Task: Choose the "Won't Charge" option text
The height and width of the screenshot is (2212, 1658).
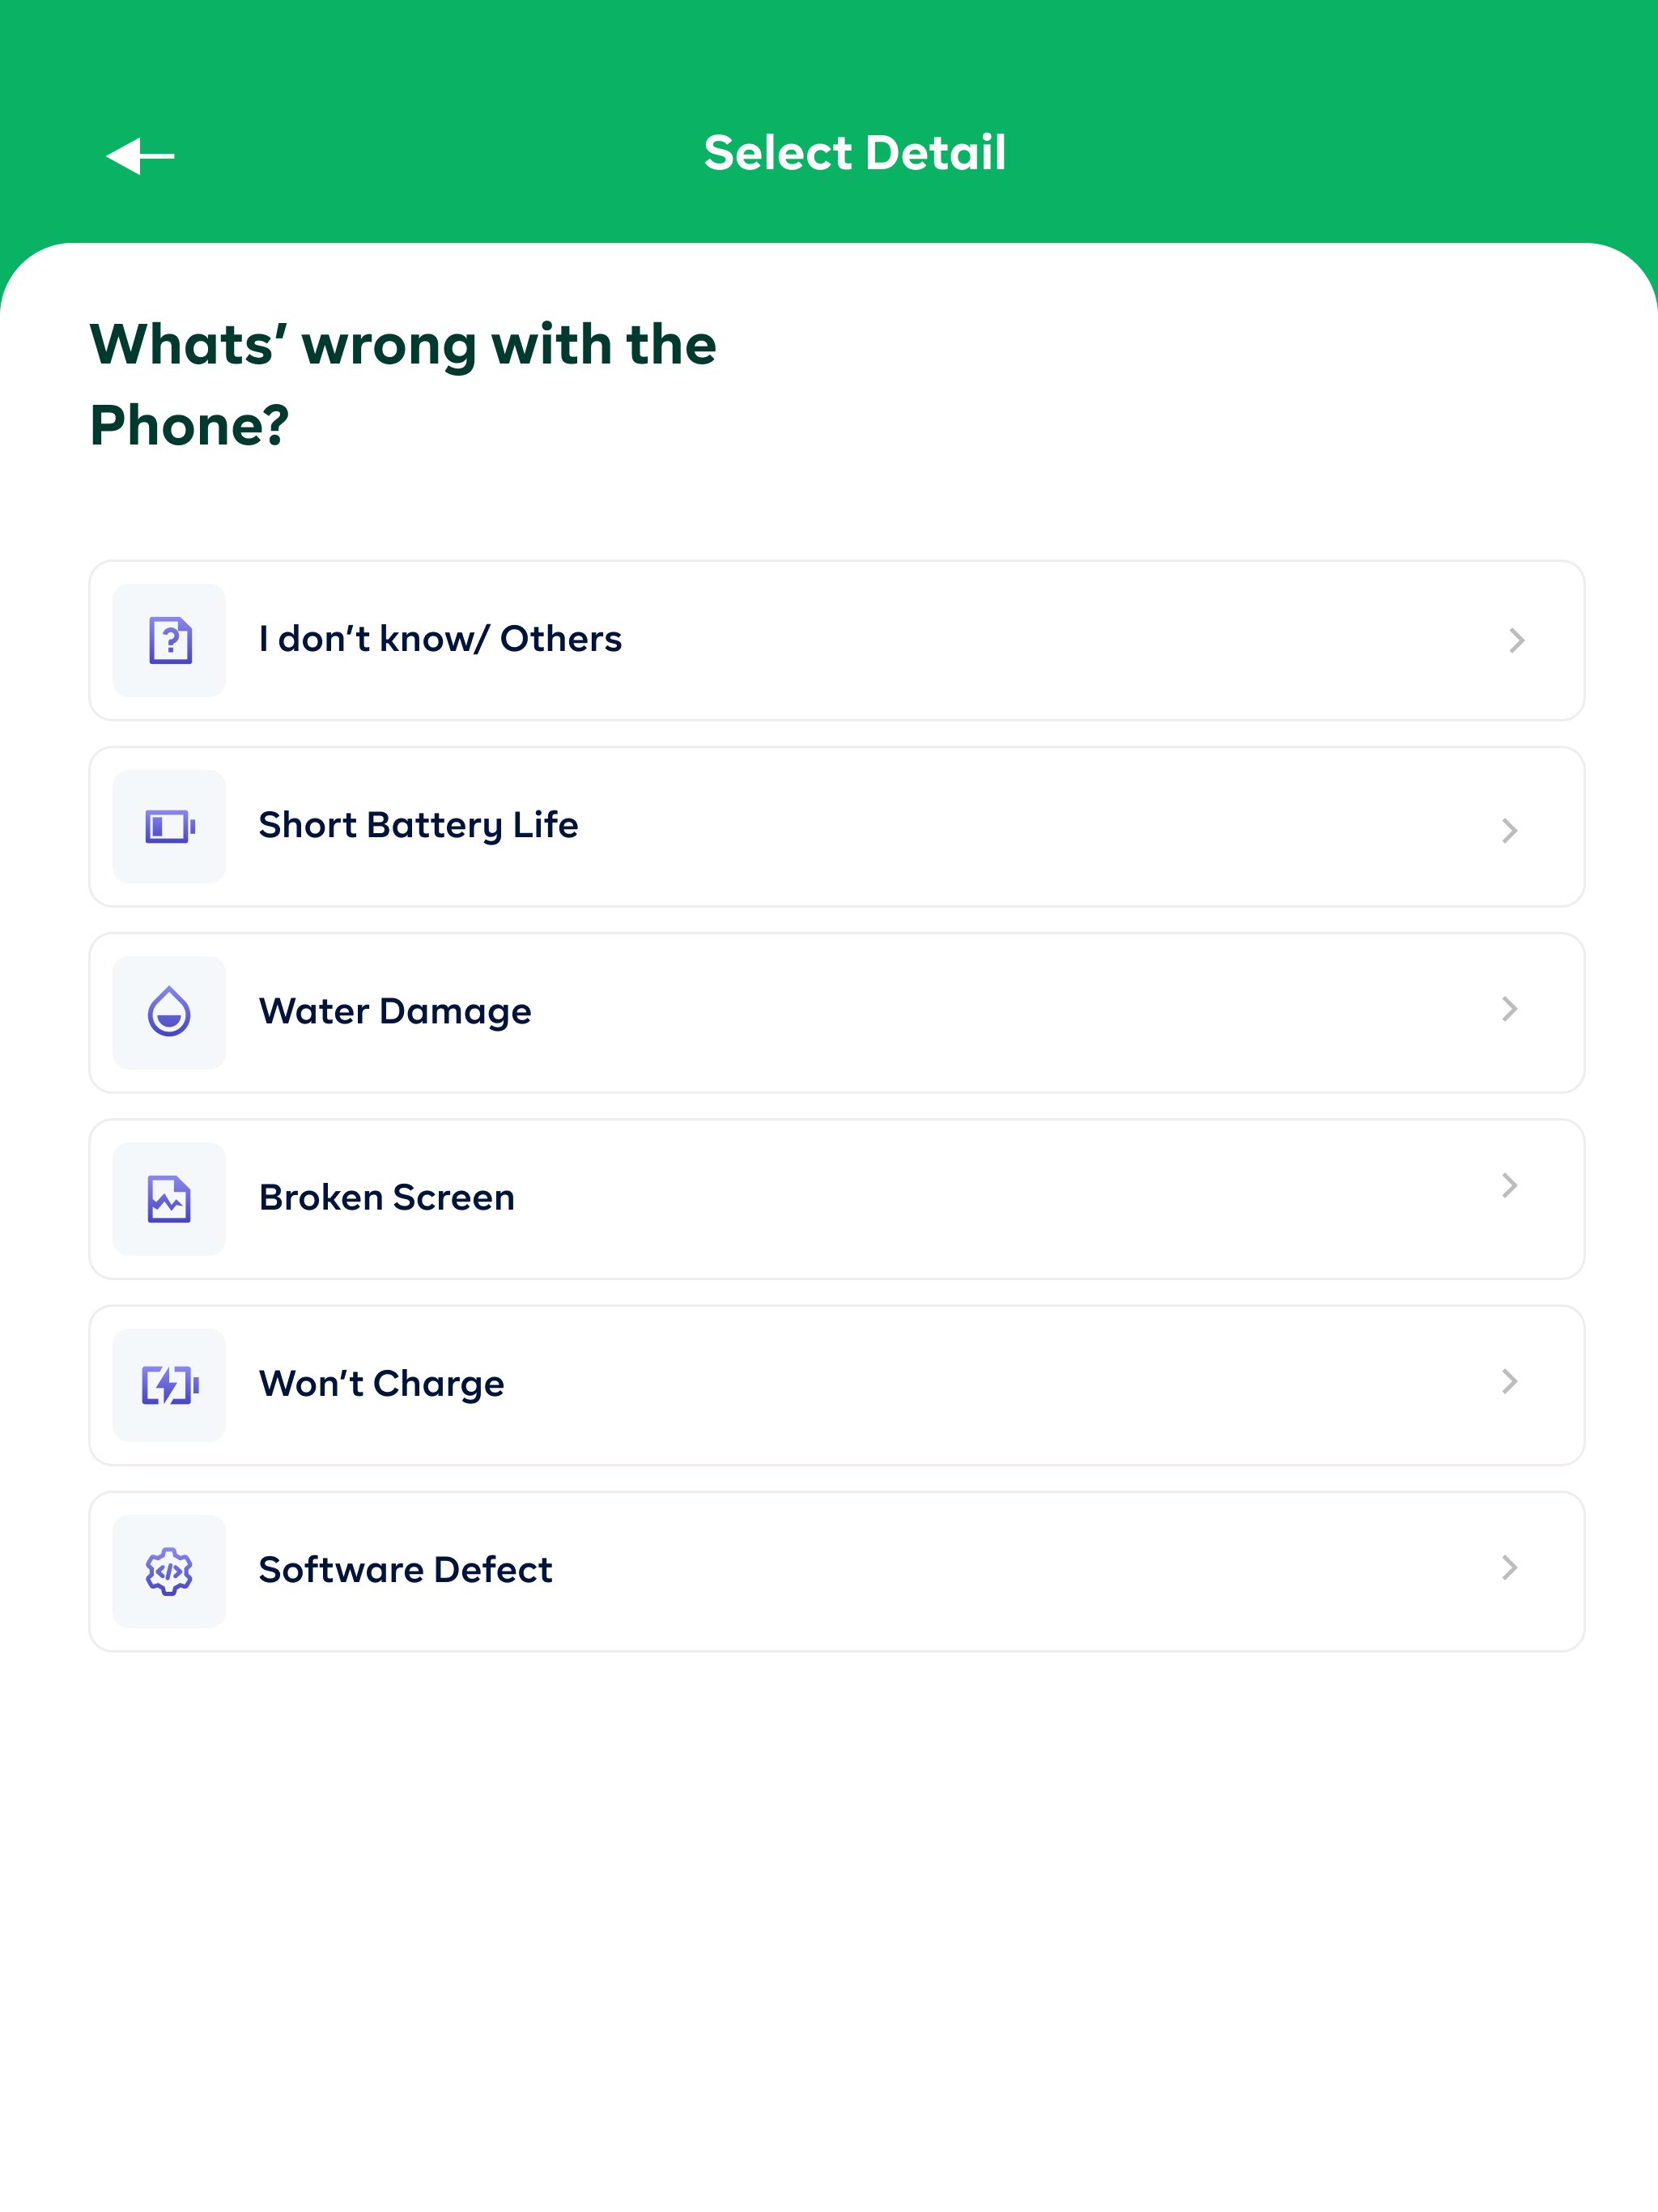Action: click(x=381, y=1384)
